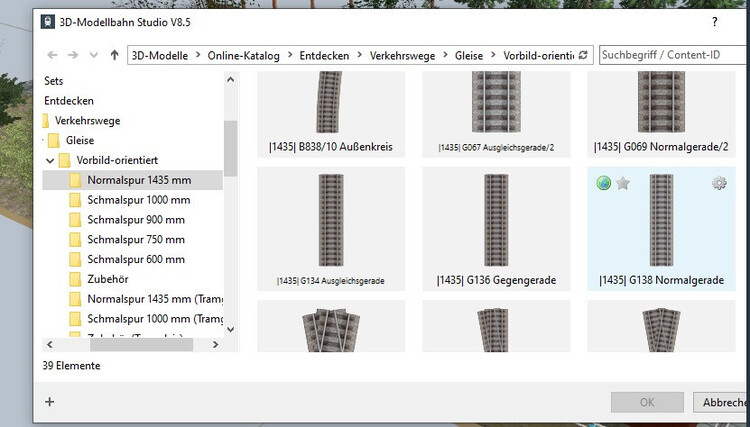Click the tree horizontal scrollbar thumb
The width and height of the screenshot is (750, 427).
point(142,344)
